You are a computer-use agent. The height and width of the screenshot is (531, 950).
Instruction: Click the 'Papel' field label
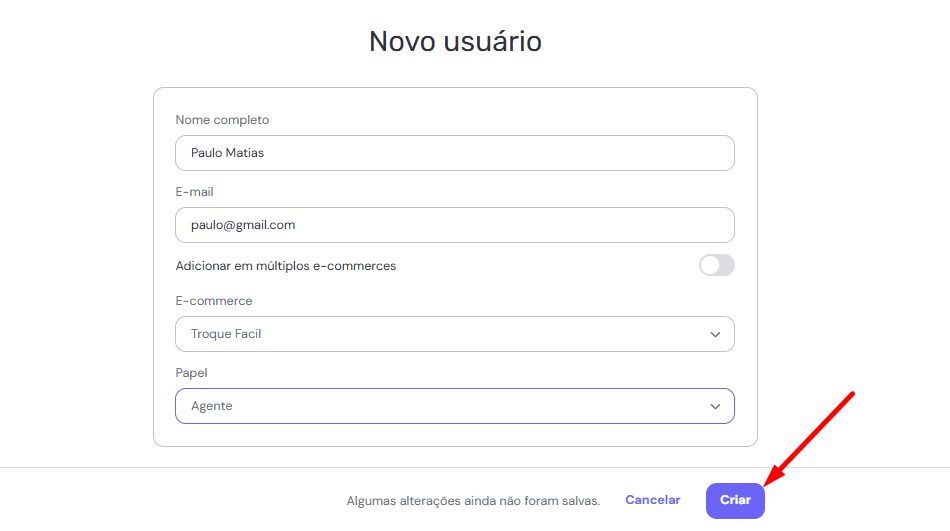point(192,373)
